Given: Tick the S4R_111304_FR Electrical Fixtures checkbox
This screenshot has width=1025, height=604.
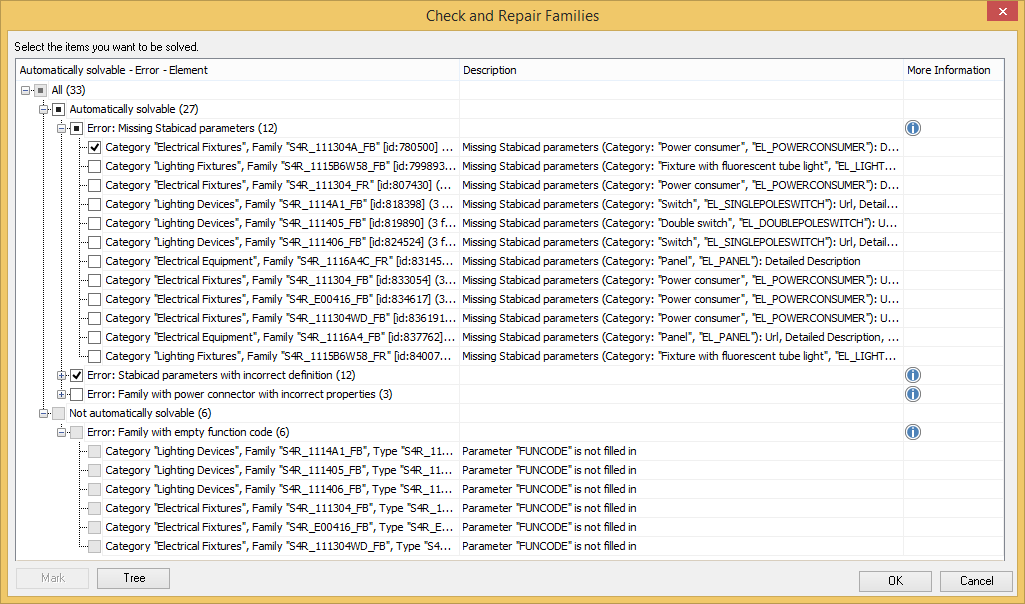Looking at the screenshot, I should pos(95,186).
